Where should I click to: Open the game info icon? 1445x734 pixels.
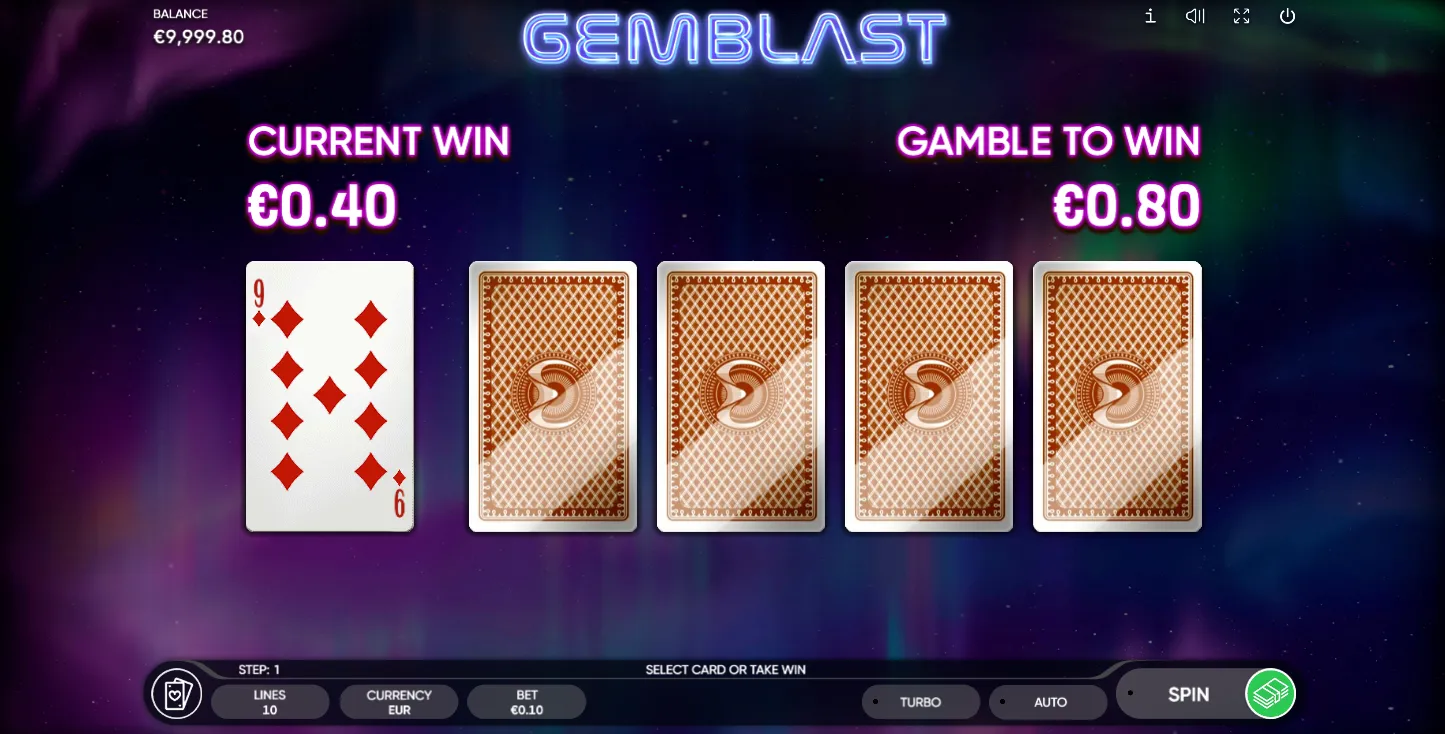(x=1150, y=16)
